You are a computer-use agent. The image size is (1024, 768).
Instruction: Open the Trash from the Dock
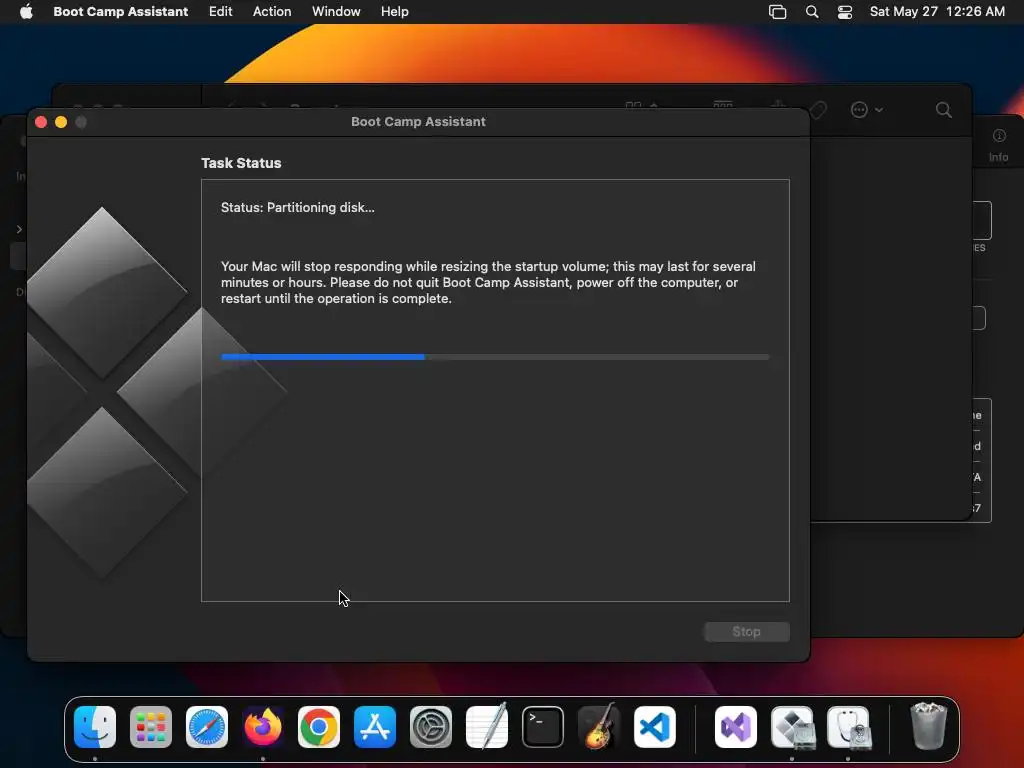pyautogui.click(x=928, y=726)
